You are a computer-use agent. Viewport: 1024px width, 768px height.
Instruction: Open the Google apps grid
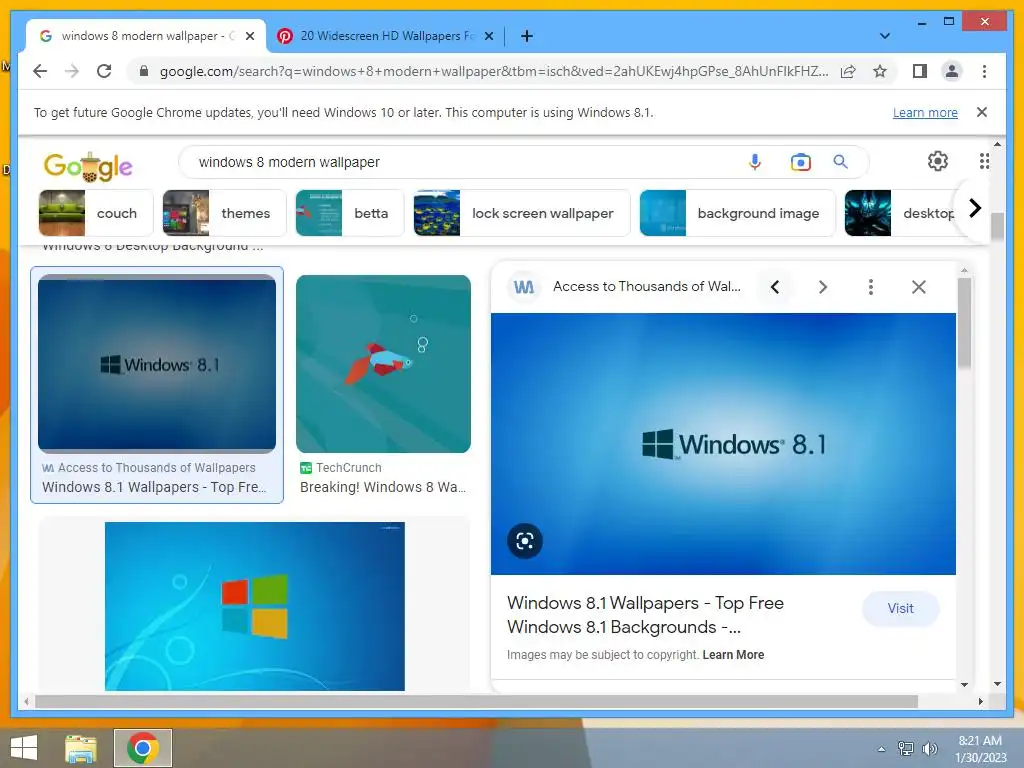(984, 161)
